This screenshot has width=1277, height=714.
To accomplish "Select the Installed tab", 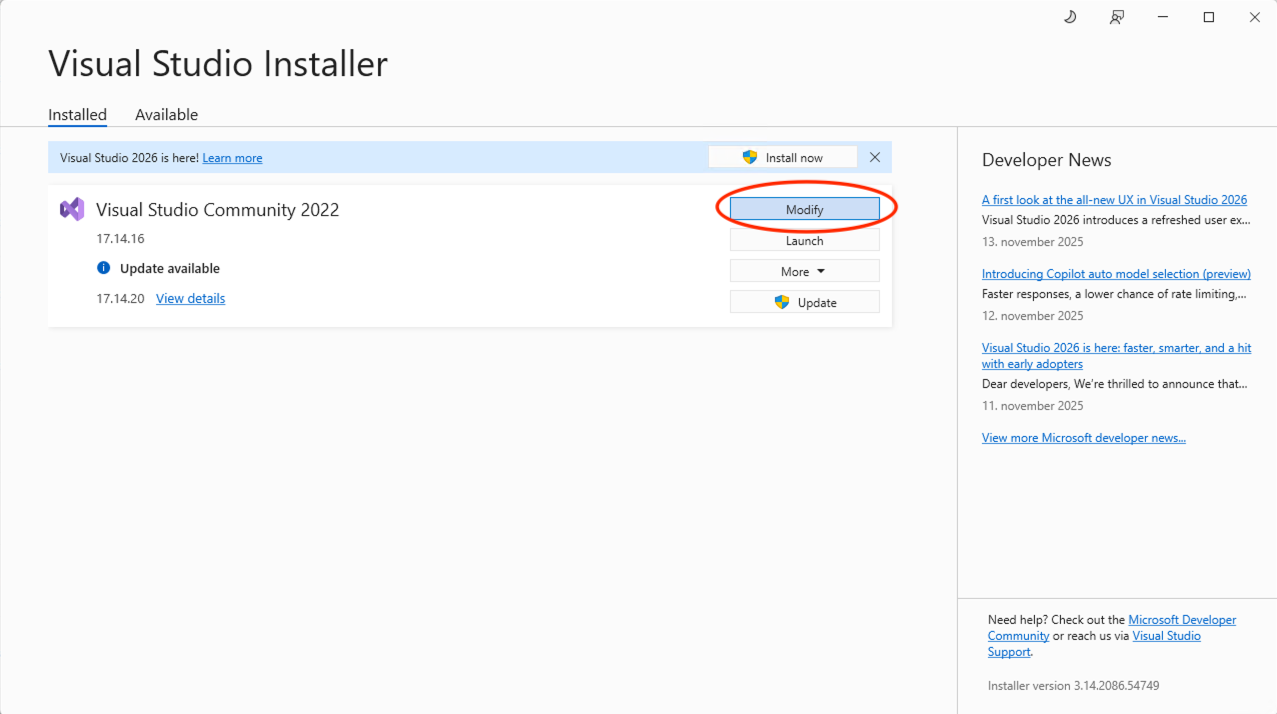I will click(77, 115).
